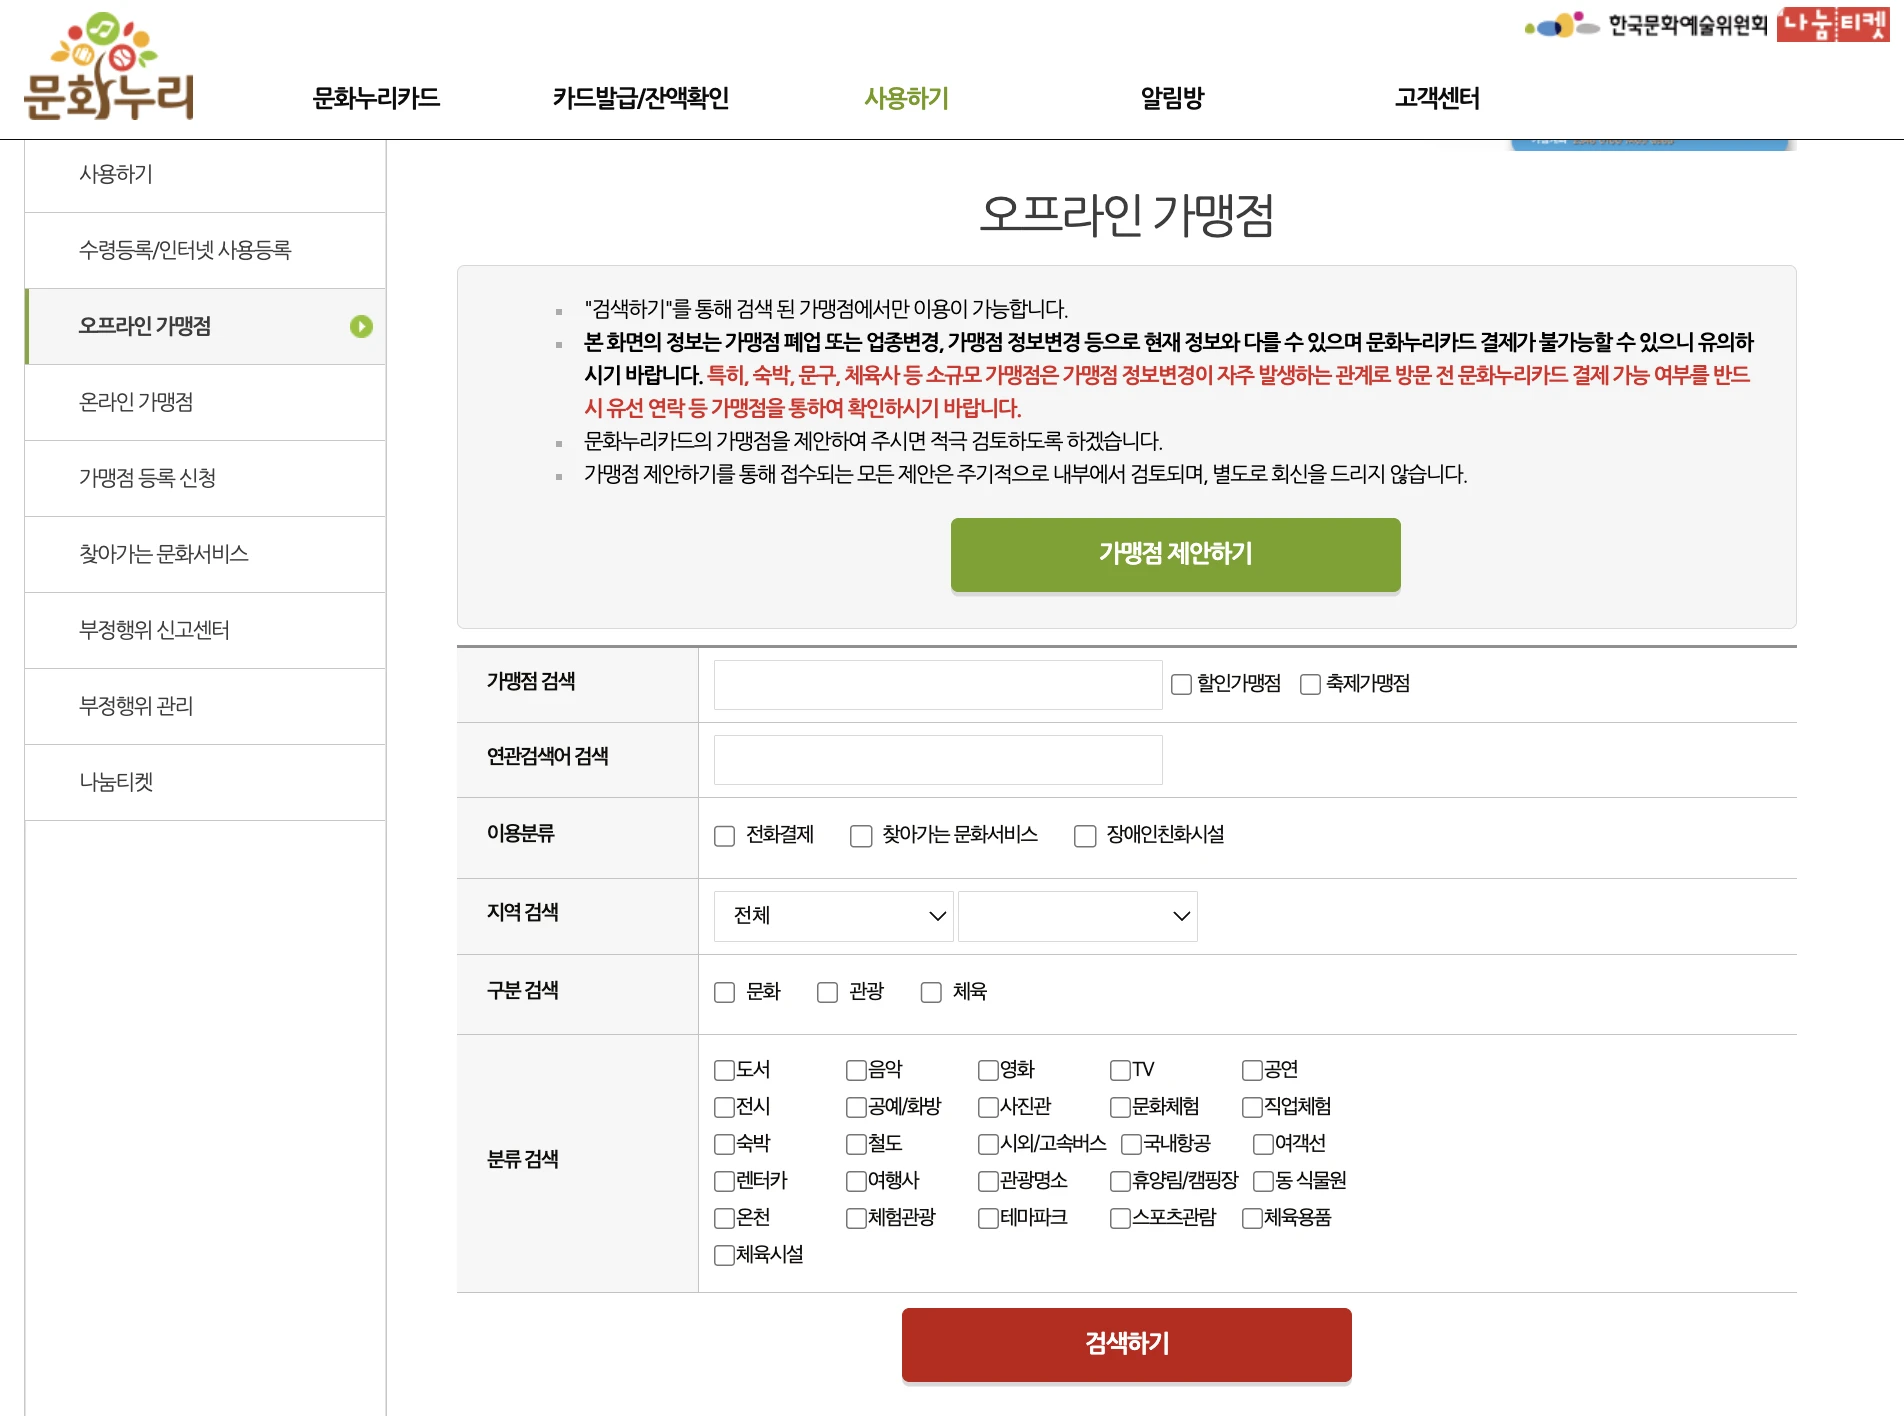Open the 전체 region dropdown
This screenshot has width=1904, height=1416.
click(833, 916)
